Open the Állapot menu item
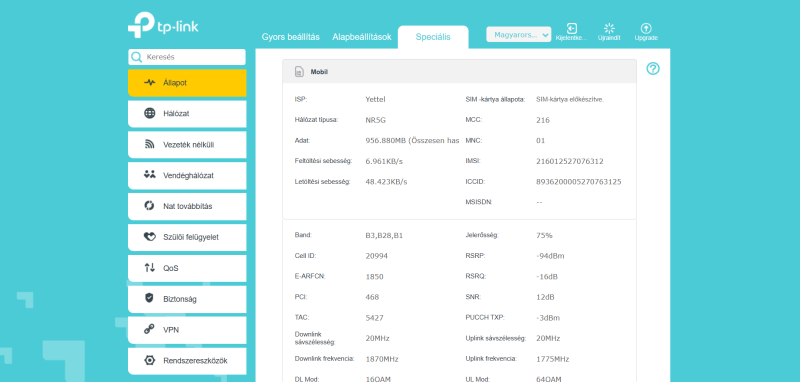 click(187, 83)
